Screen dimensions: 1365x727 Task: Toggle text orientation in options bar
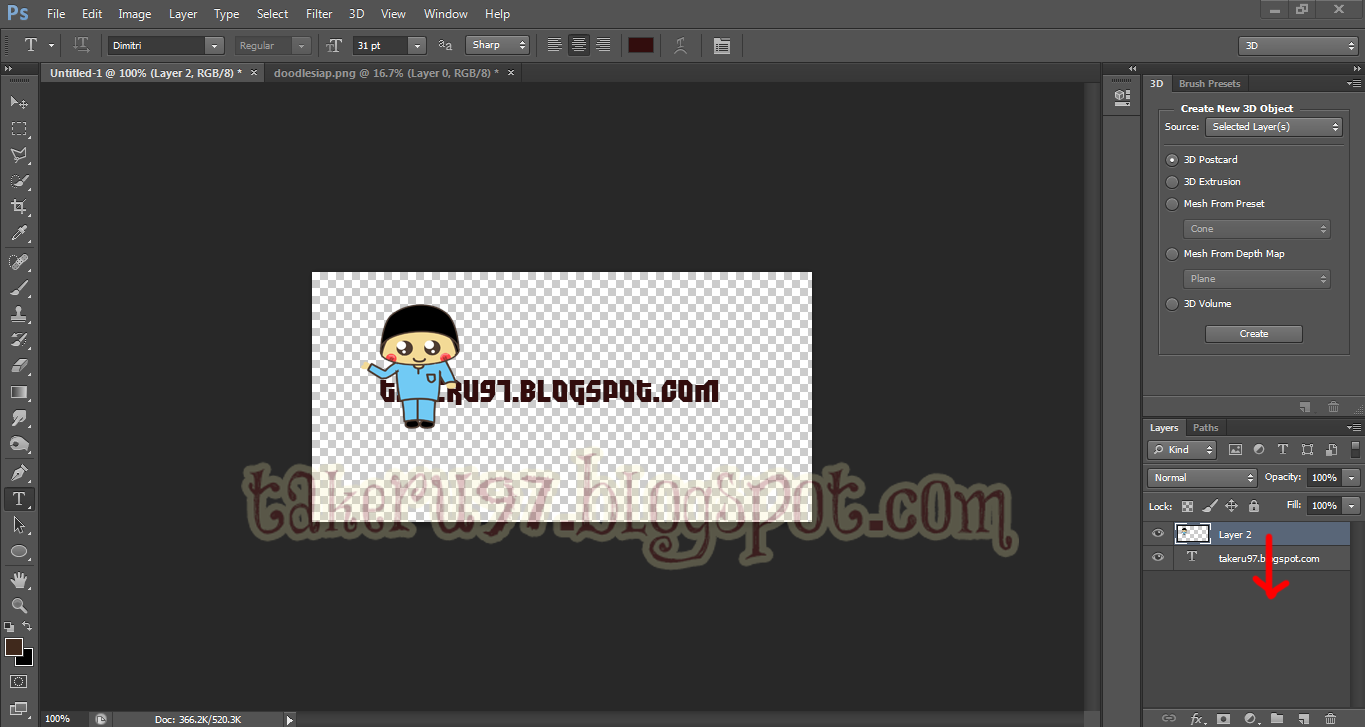point(82,45)
